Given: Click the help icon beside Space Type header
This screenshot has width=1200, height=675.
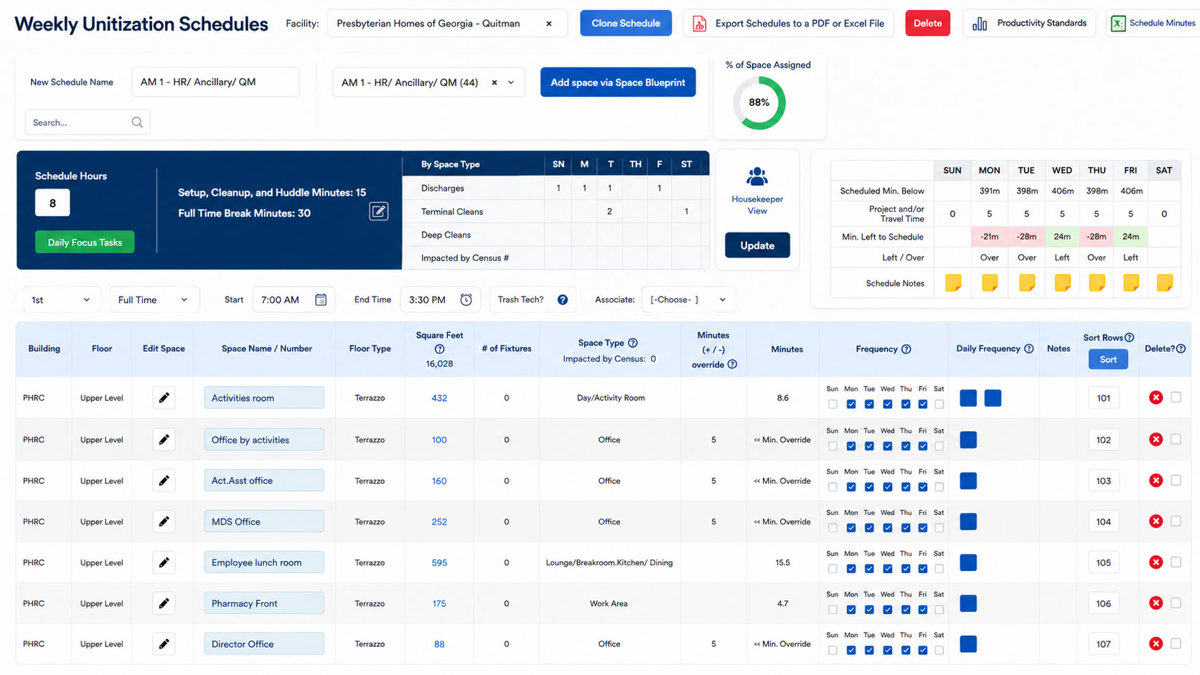Looking at the screenshot, I should point(633,343).
